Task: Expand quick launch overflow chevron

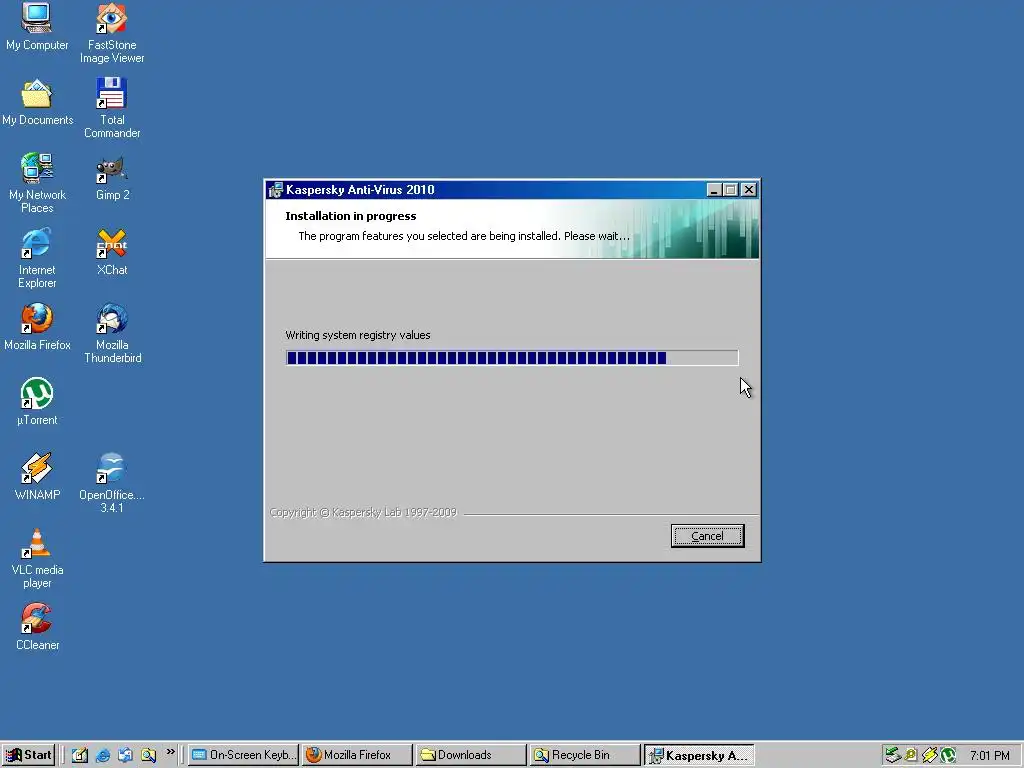Action: coord(170,752)
